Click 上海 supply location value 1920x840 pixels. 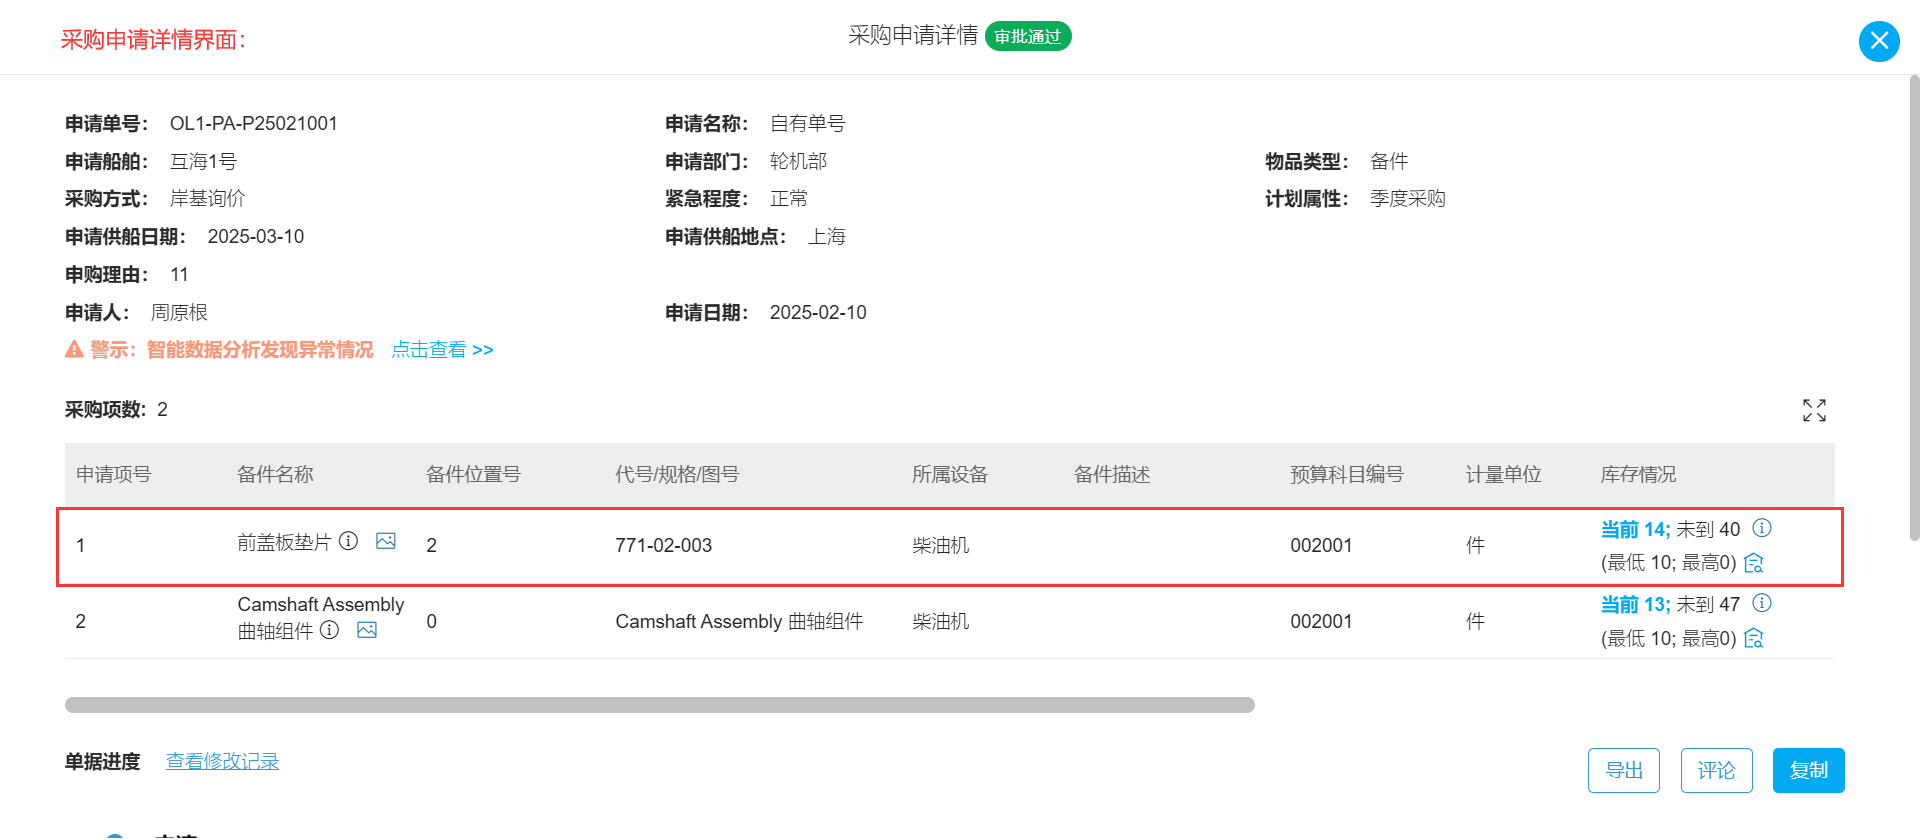pos(827,236)
